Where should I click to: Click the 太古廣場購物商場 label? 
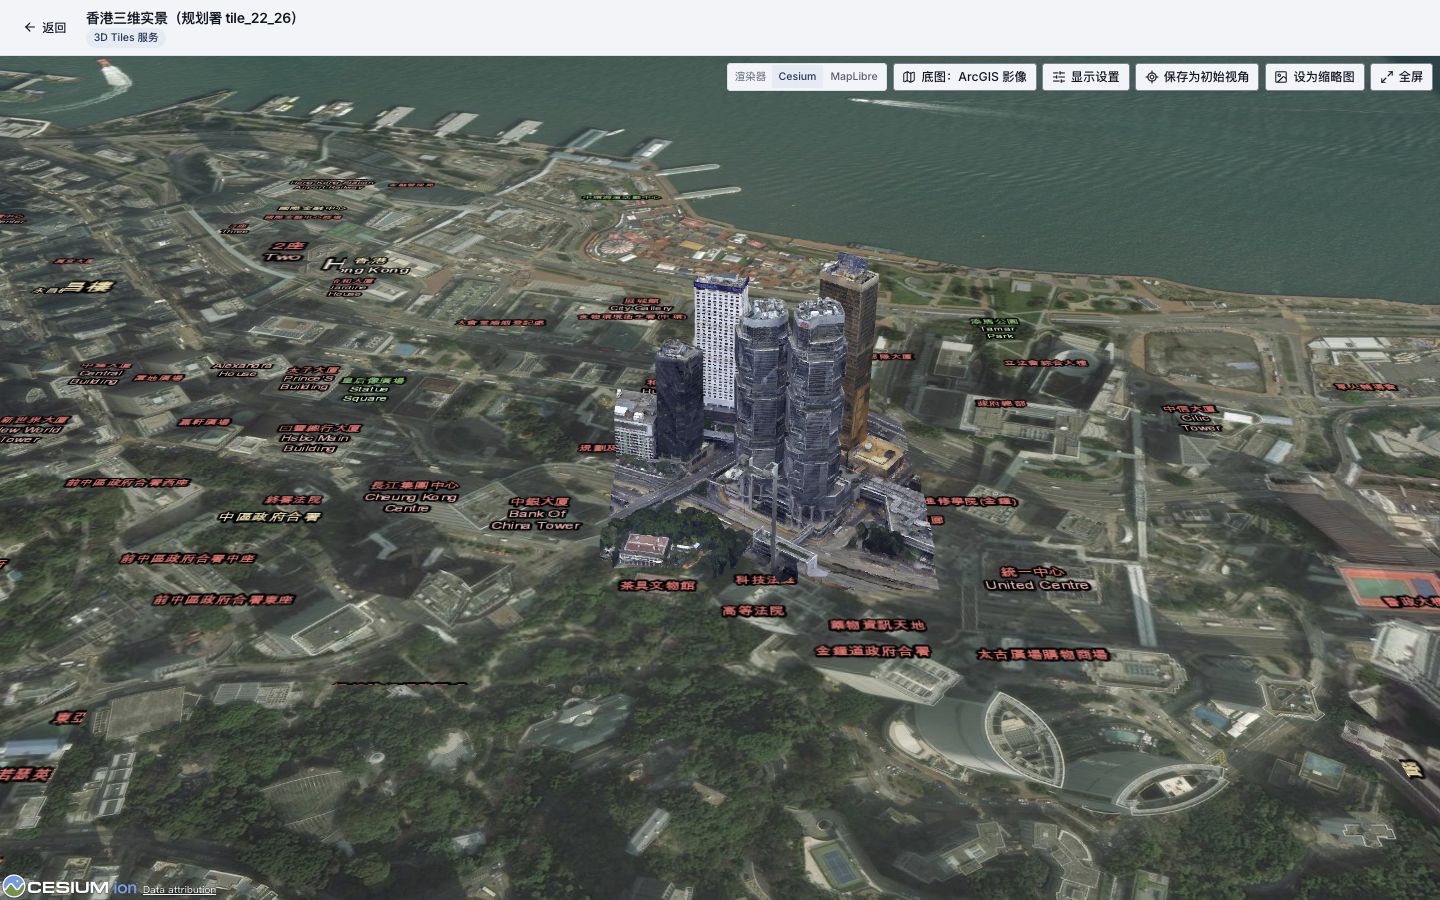pos(1042,654)
